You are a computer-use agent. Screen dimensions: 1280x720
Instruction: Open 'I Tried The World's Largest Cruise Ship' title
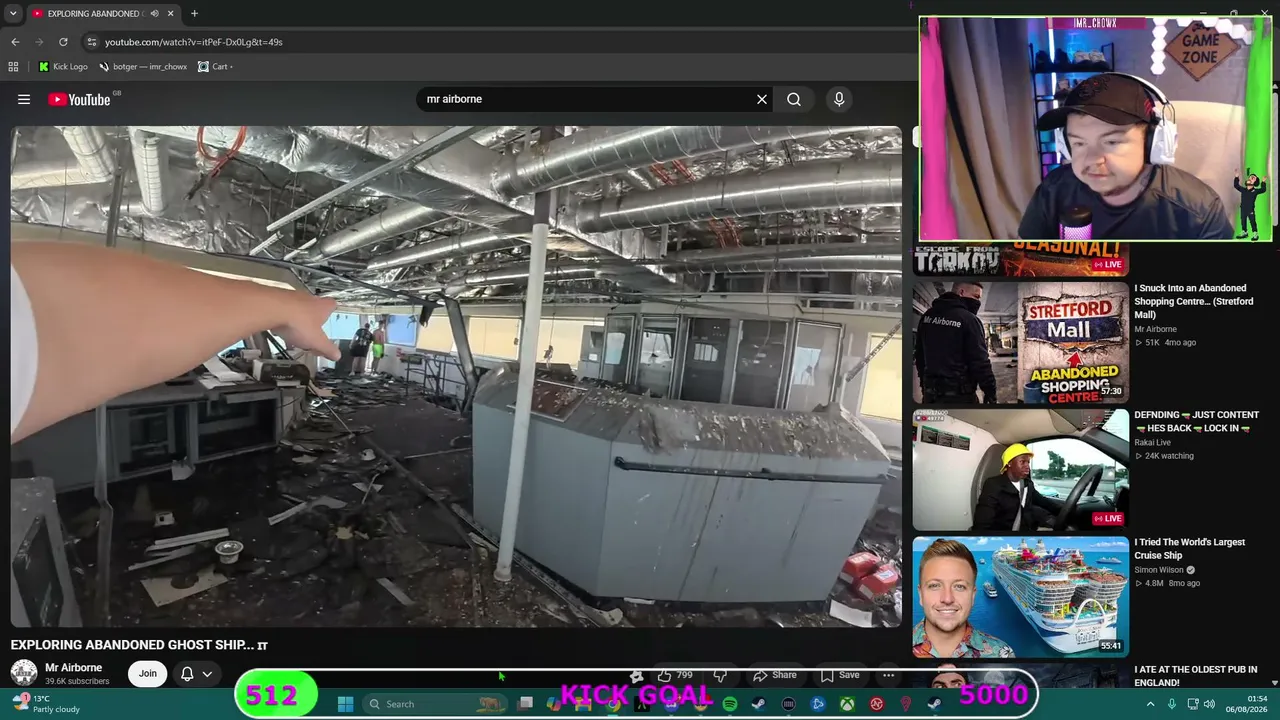(1189, 548)
